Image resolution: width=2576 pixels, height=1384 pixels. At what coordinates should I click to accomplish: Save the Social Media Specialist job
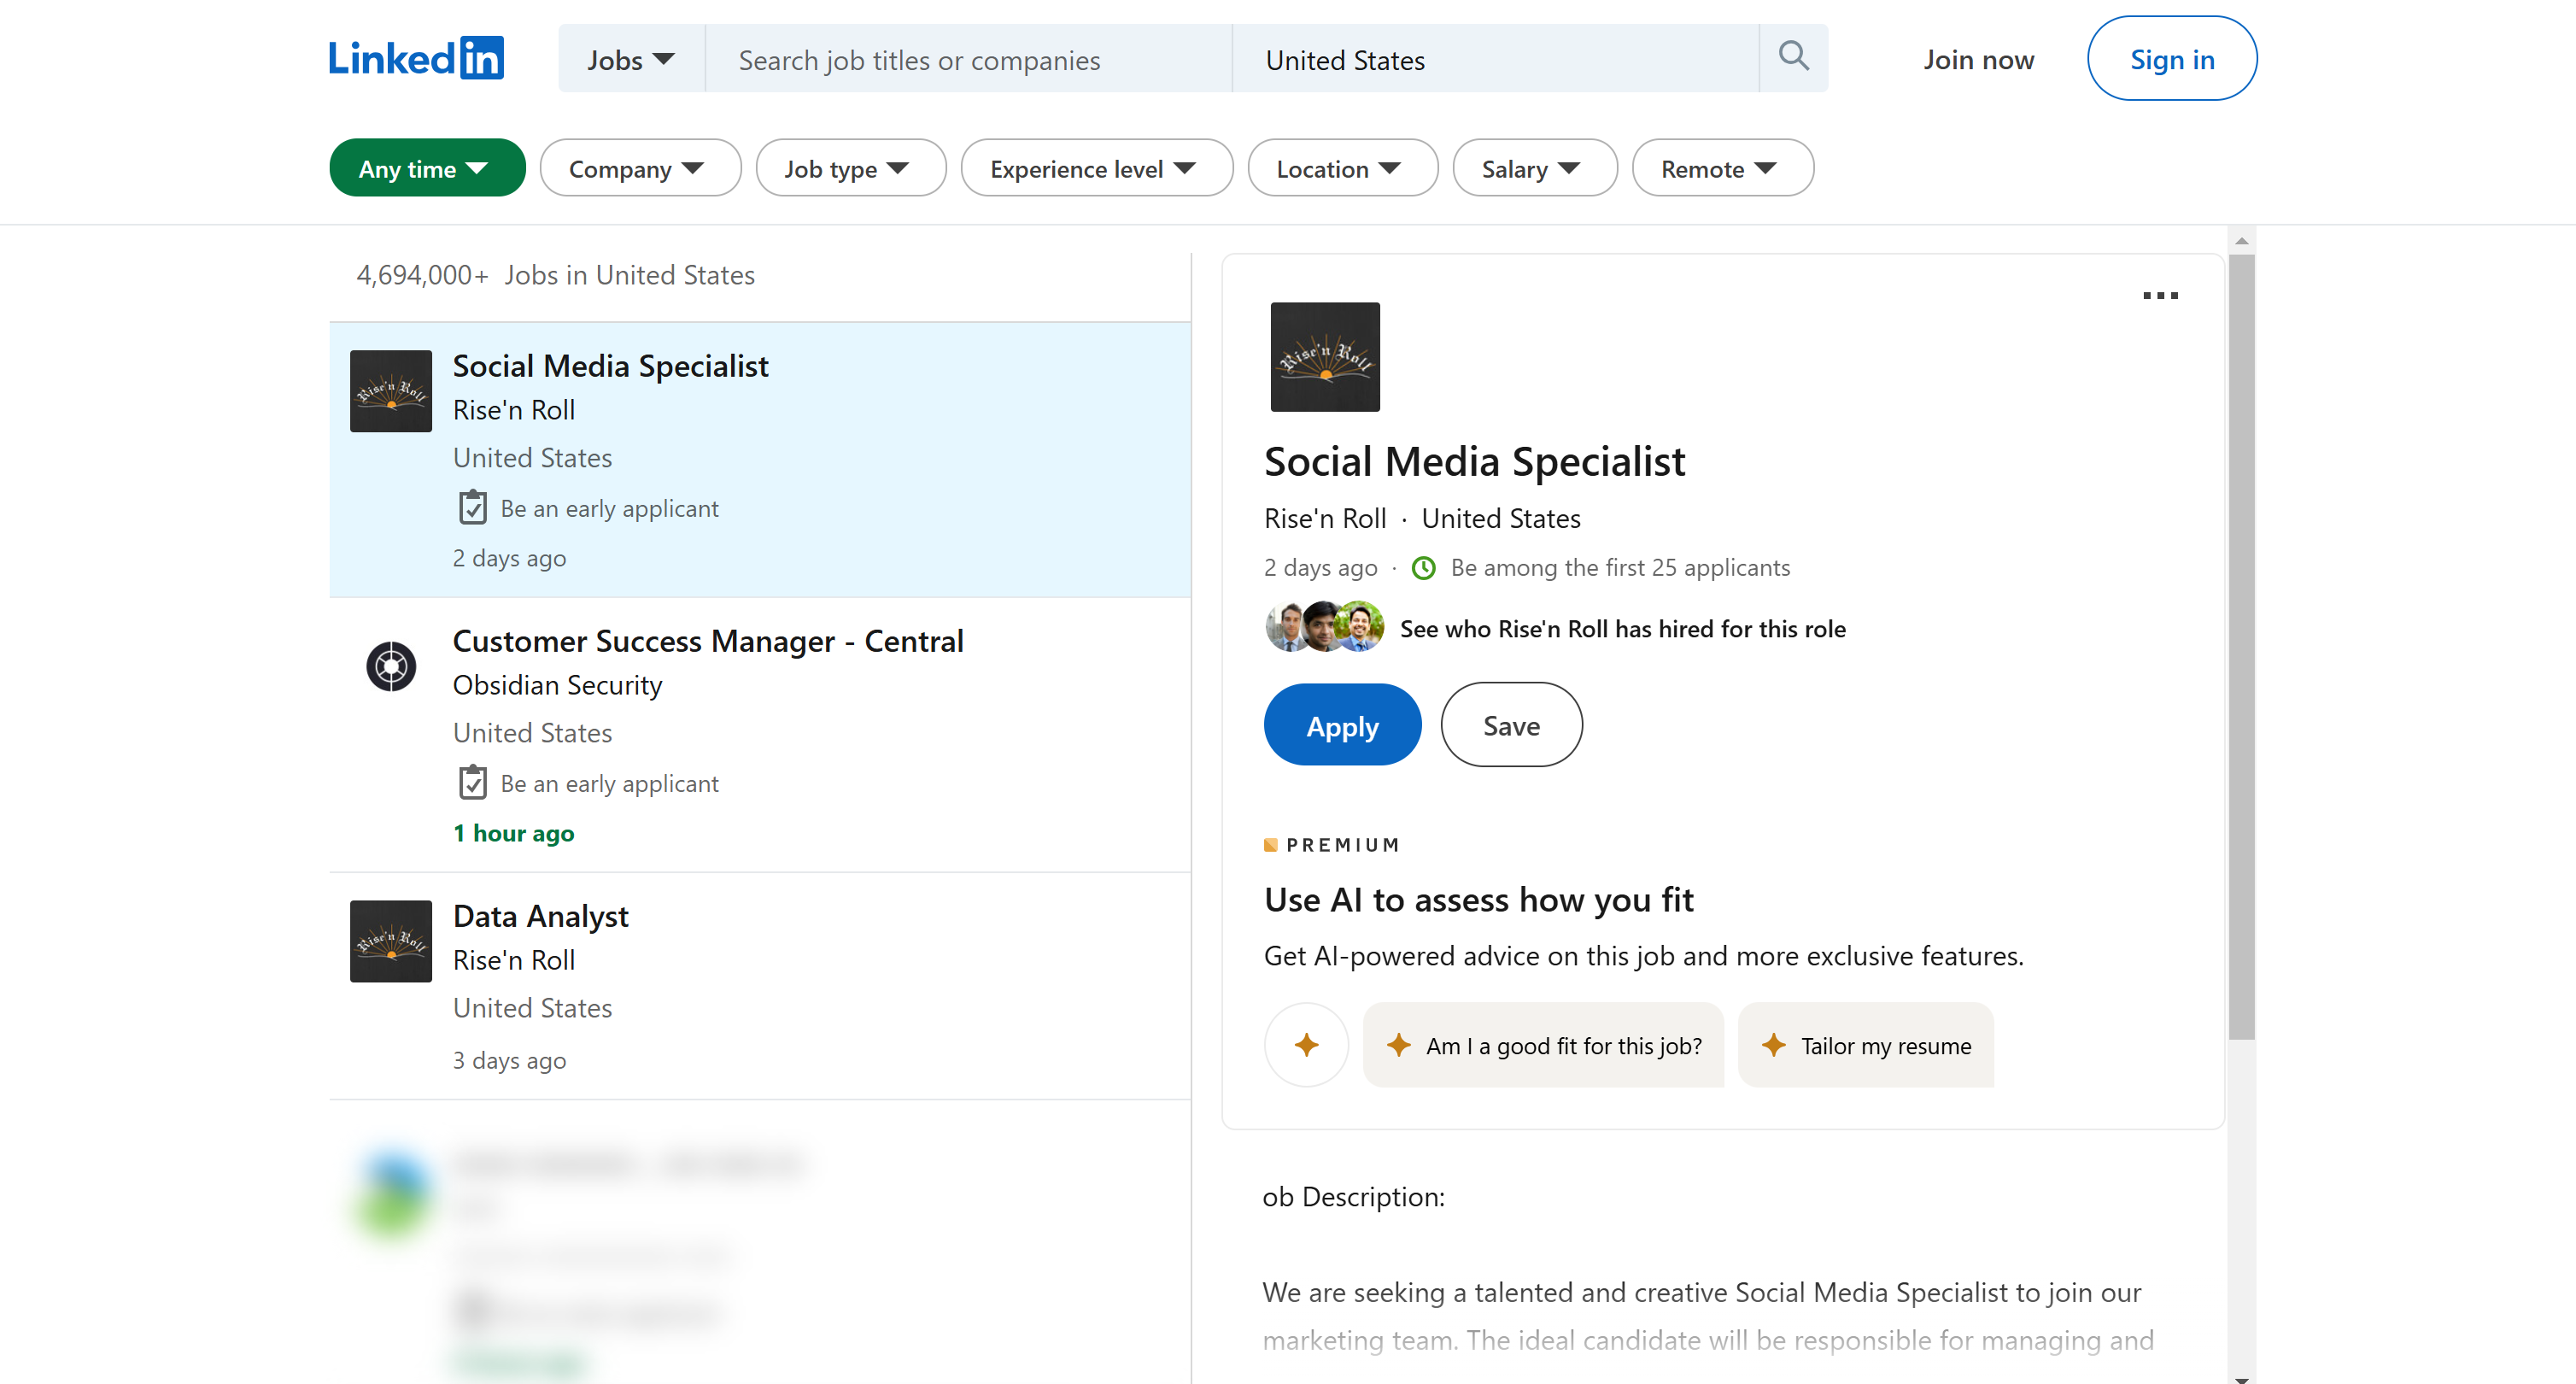point(1511,724)
